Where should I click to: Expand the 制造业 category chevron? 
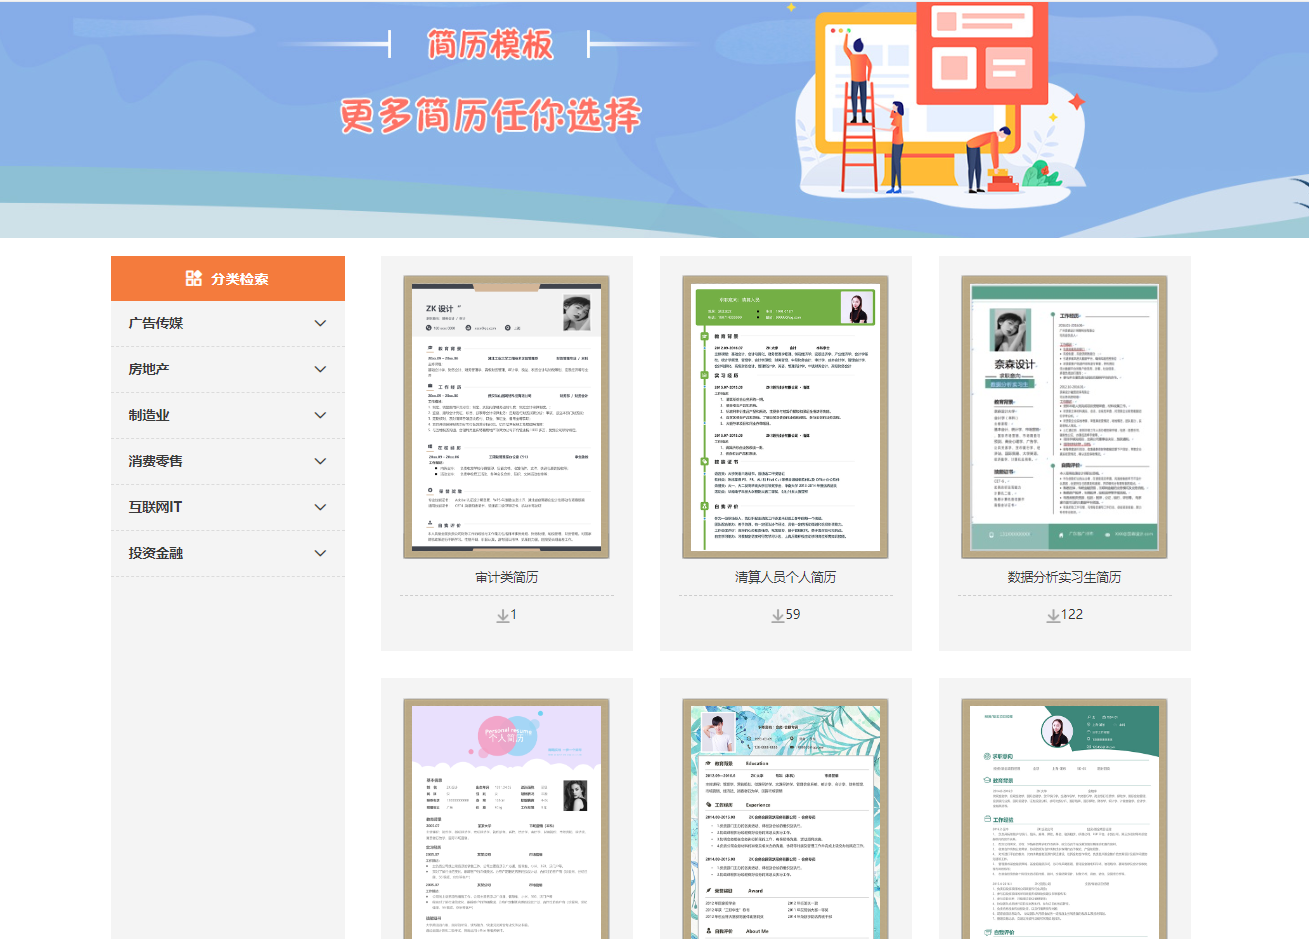[x=320, y=415]
